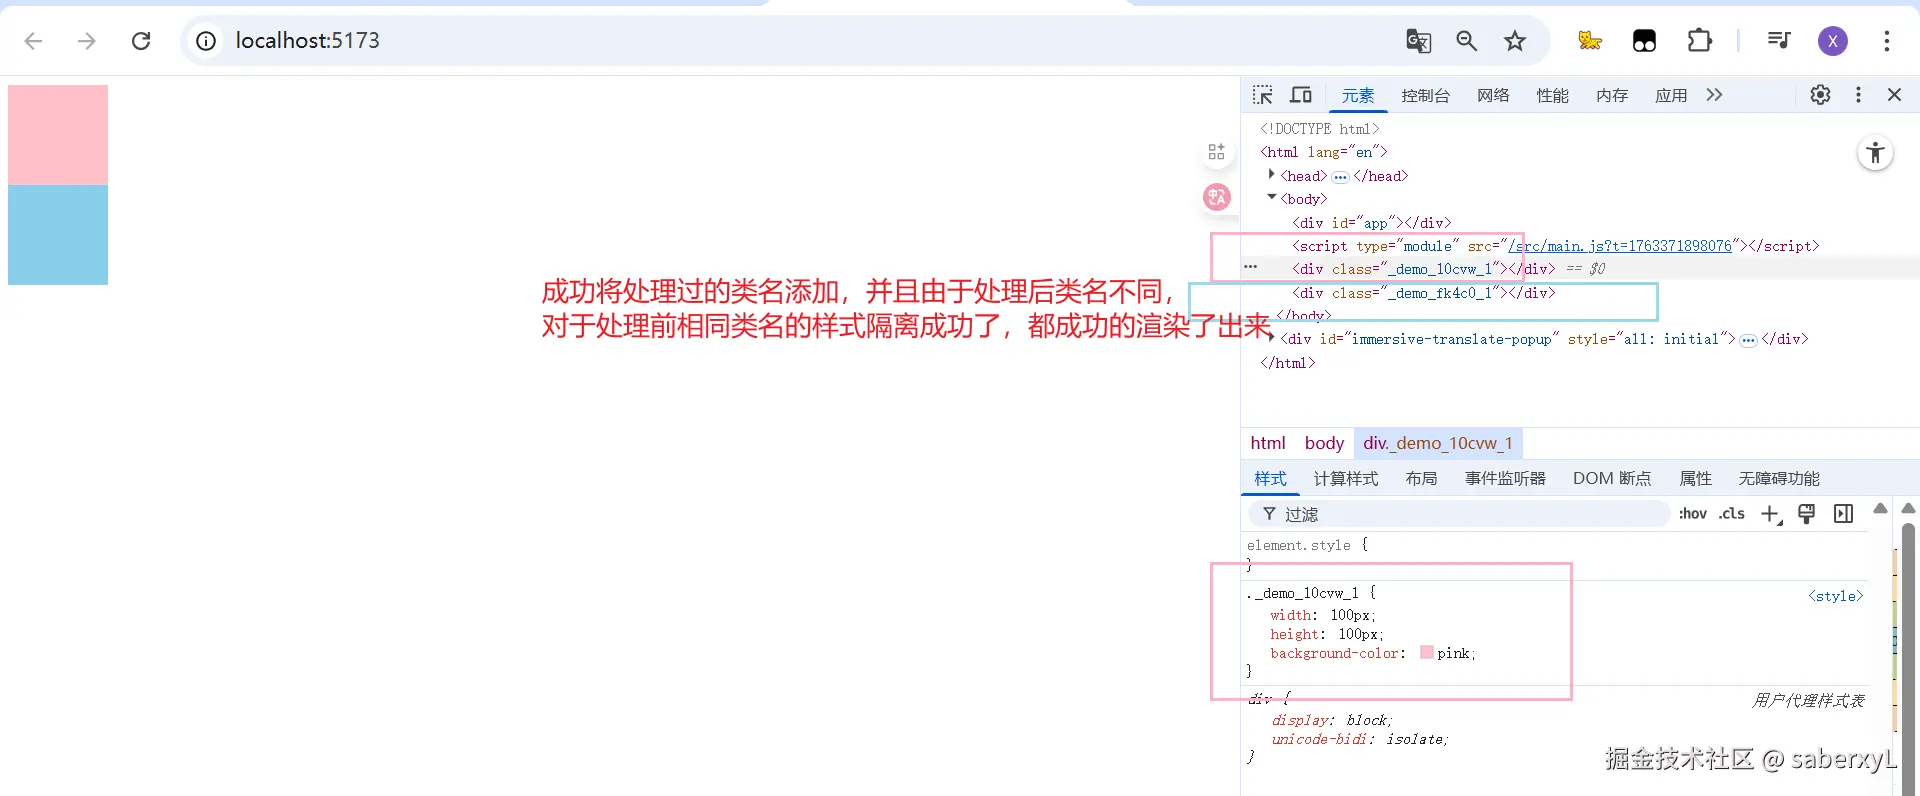Open the Chrome three-dot menu
The width and height of the screenshot is (1920, 796).
coord(1887,41)
